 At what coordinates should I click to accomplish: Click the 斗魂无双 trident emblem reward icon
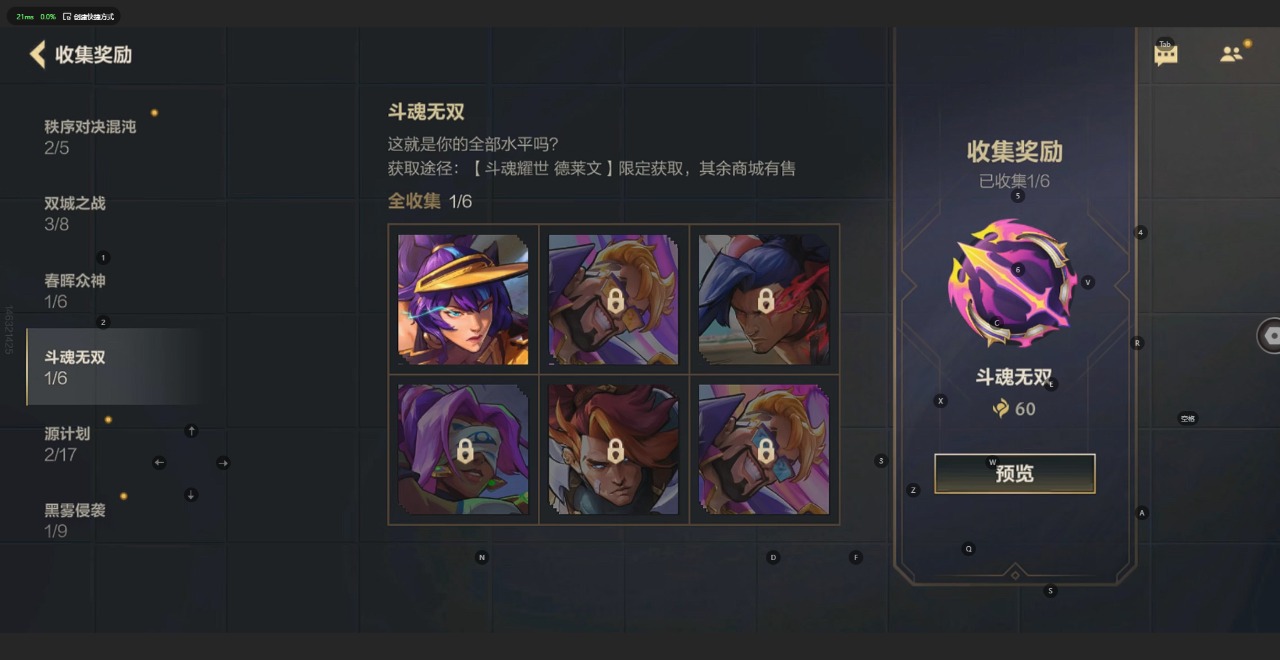click(1014, 283)
